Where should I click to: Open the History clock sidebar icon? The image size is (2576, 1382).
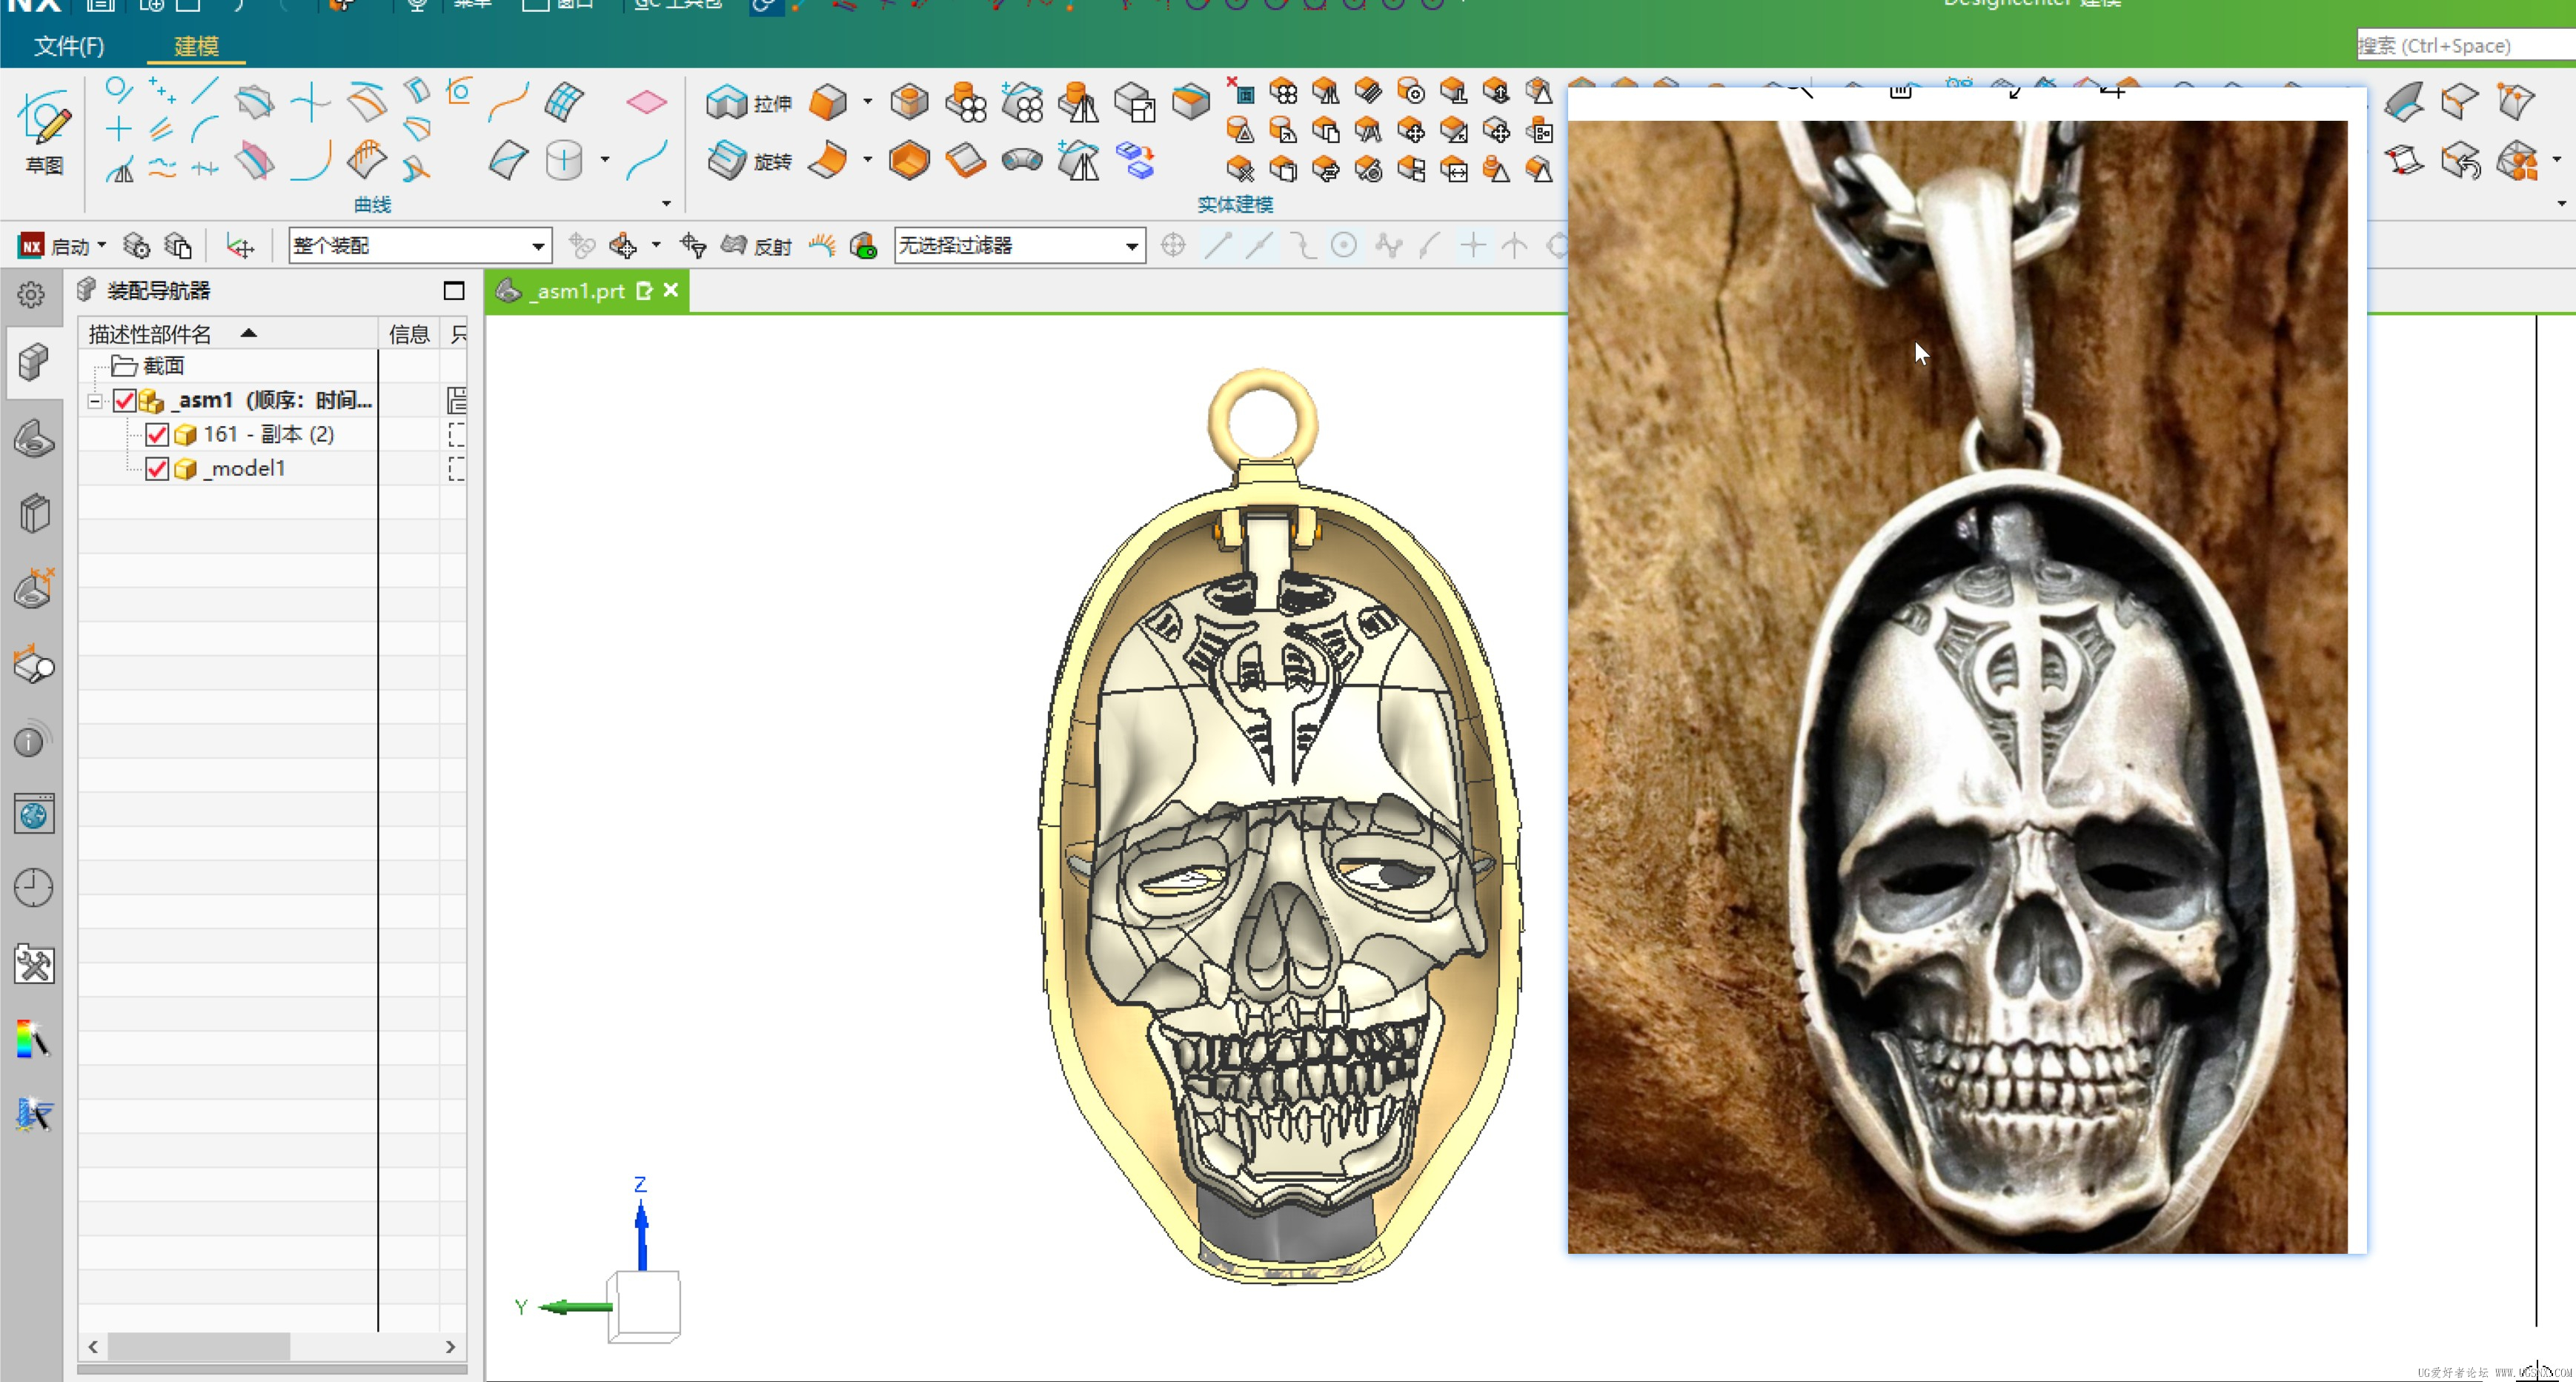pyautogui.click(x=33, y=888)
